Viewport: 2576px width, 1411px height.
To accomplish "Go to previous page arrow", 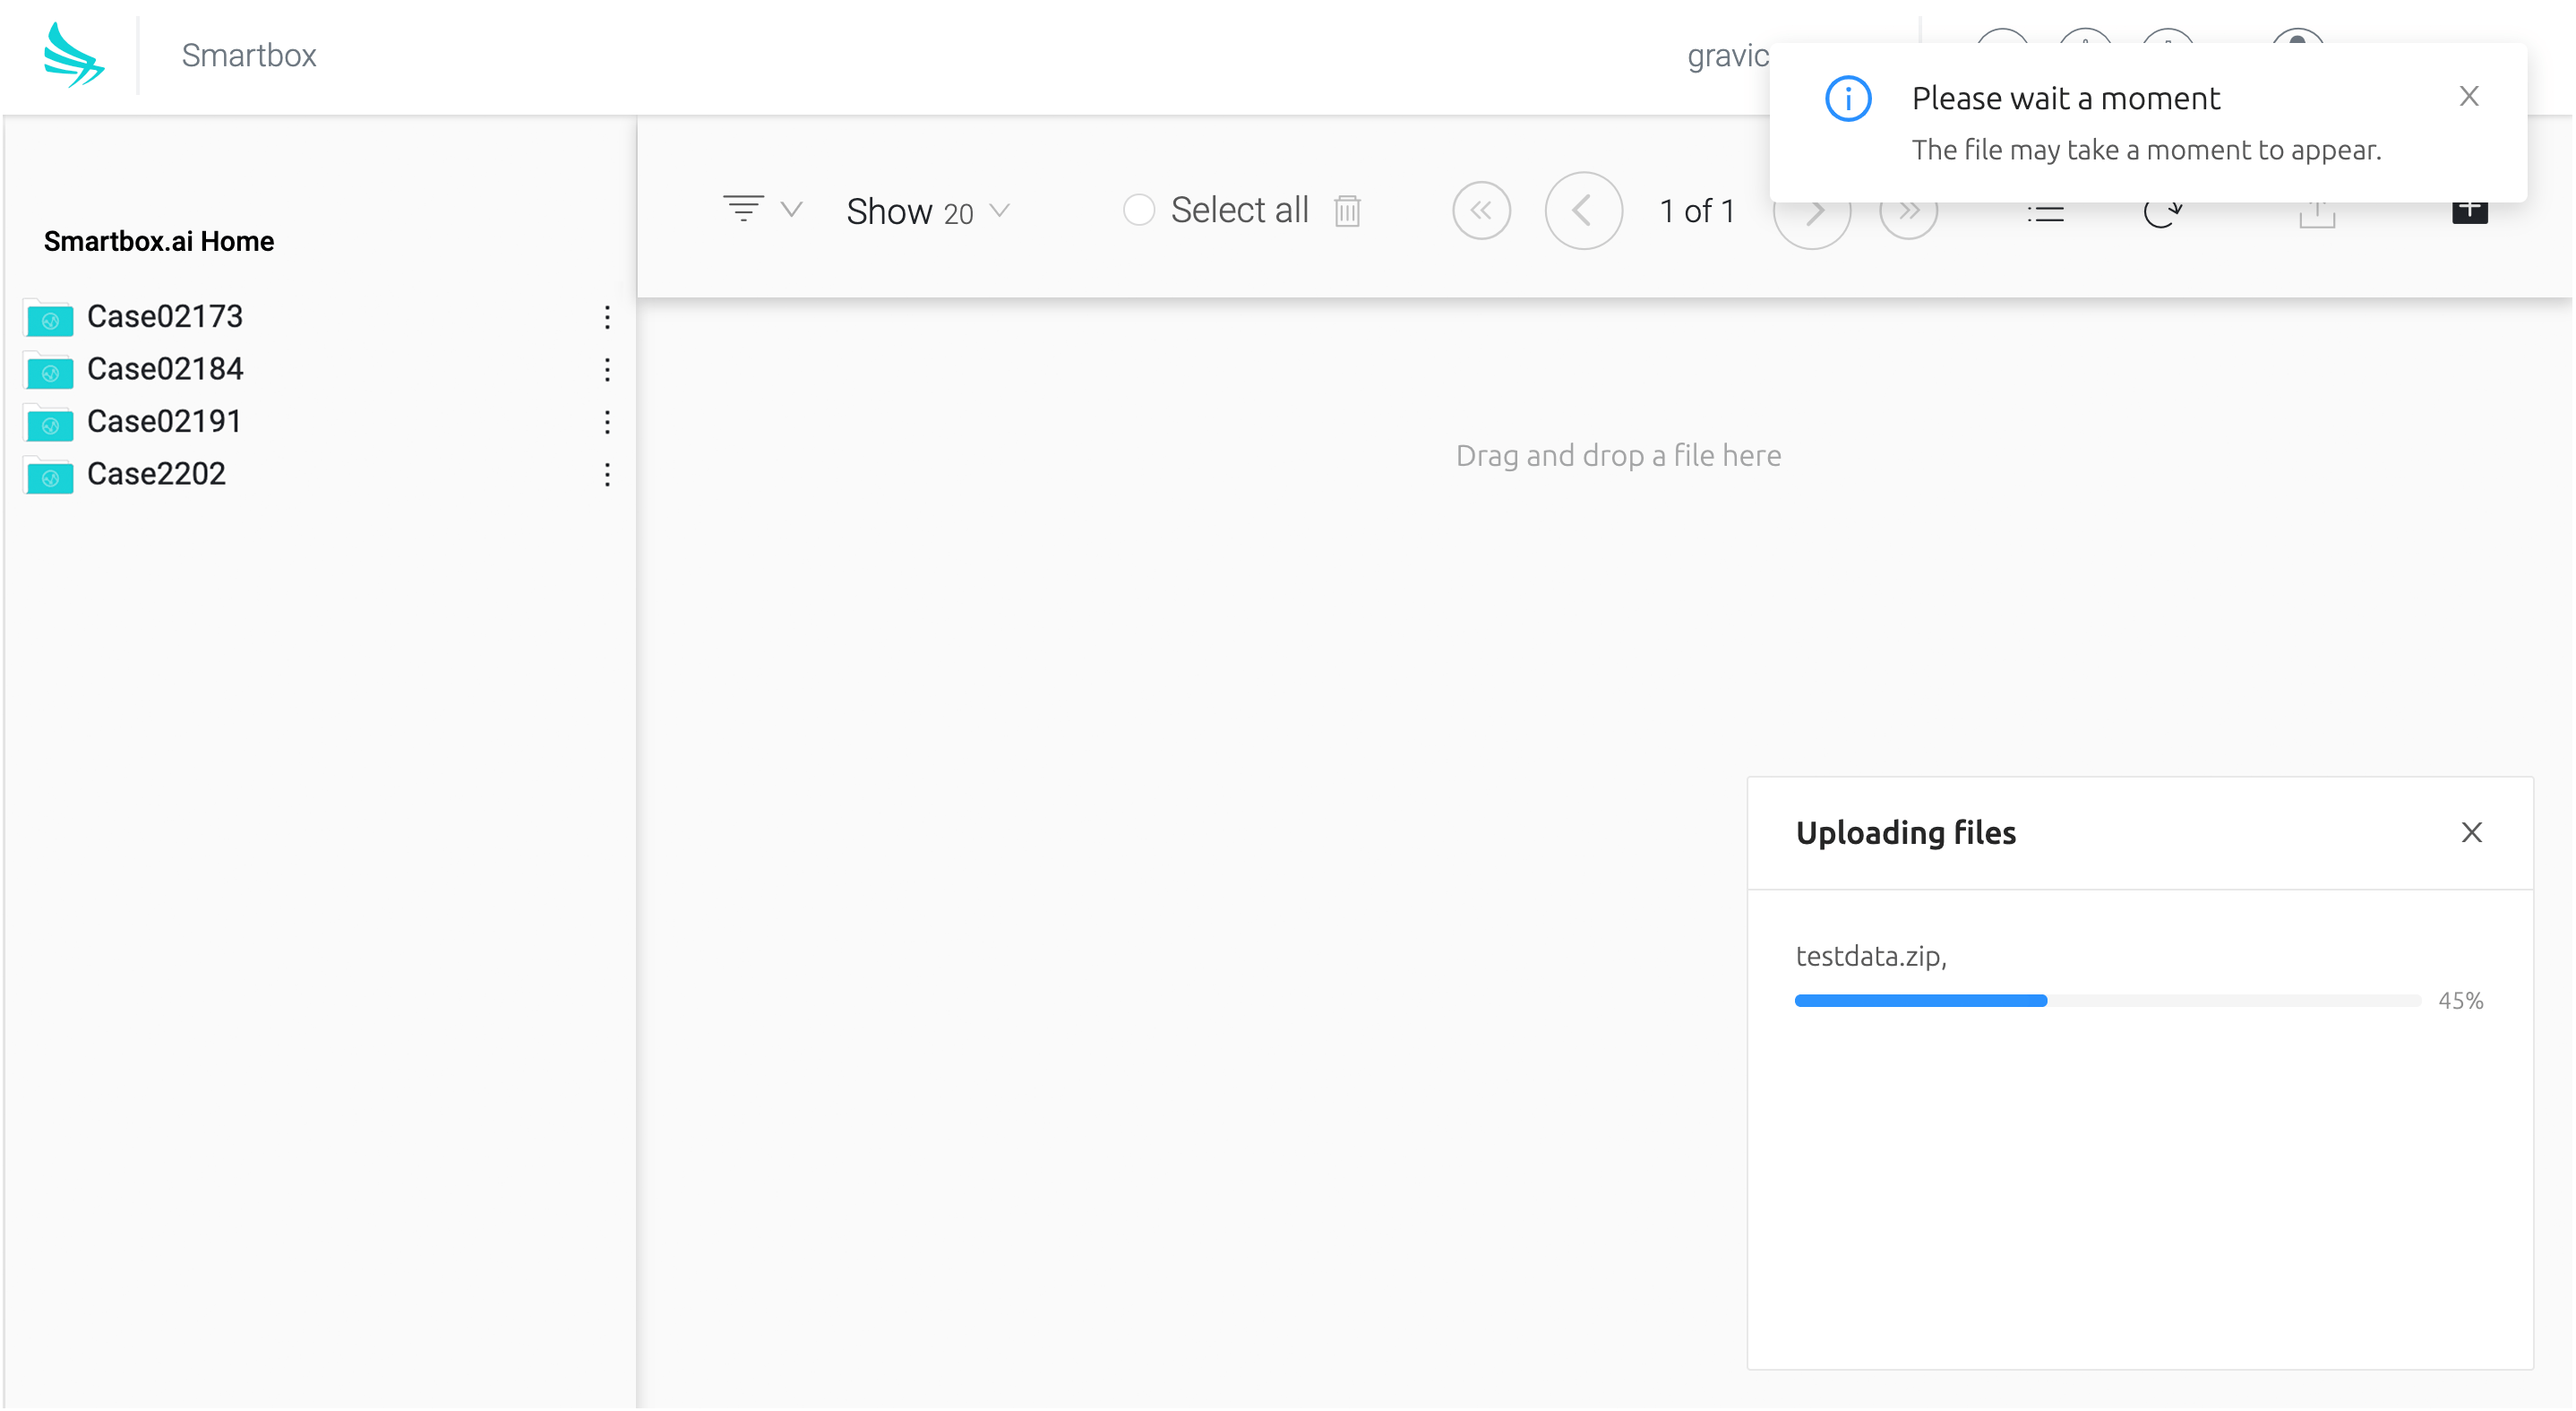I will pos(1583,211).
